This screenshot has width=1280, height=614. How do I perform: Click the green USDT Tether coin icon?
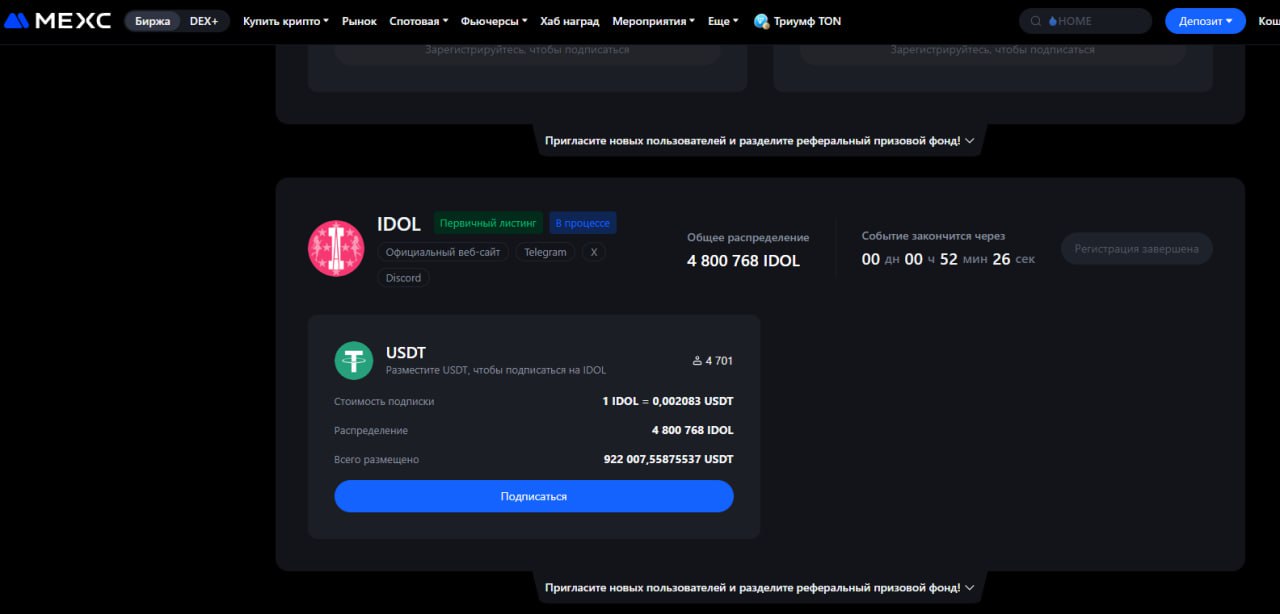[353, 360]
